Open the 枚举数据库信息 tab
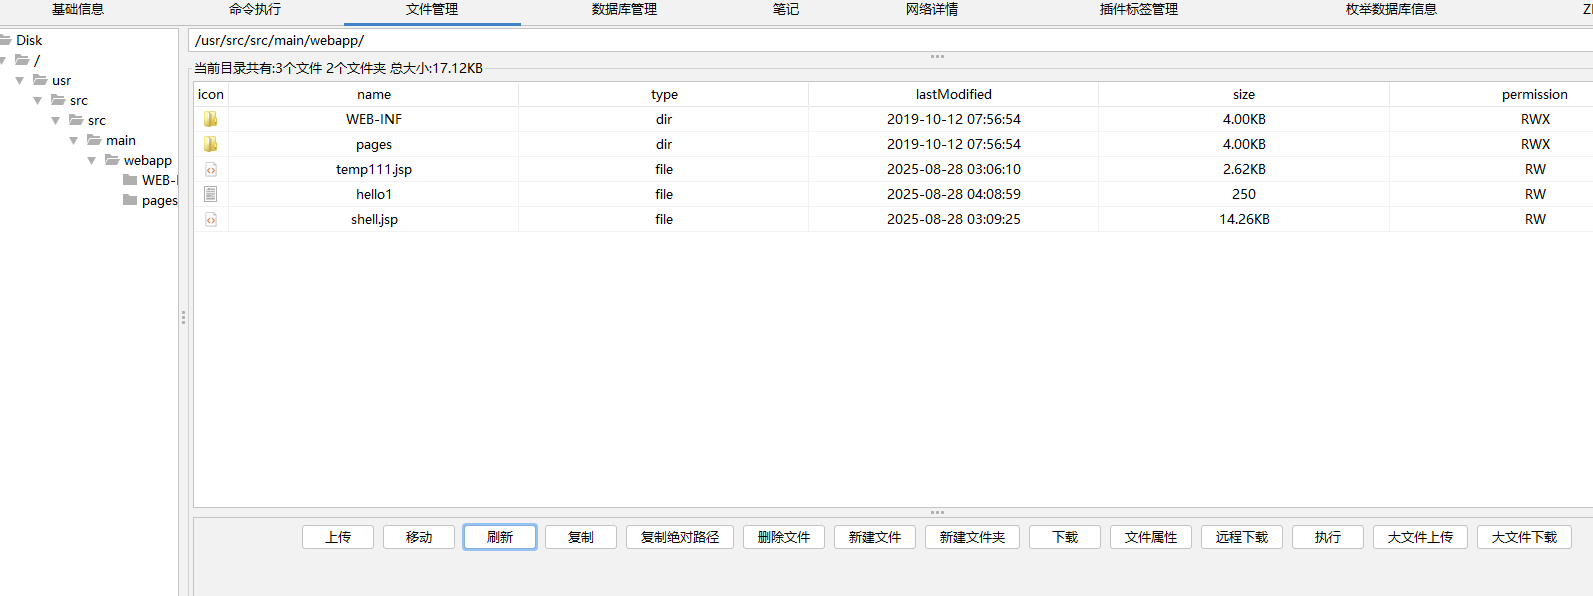Screen dimensions: 1593x596 coord(1391,9)
